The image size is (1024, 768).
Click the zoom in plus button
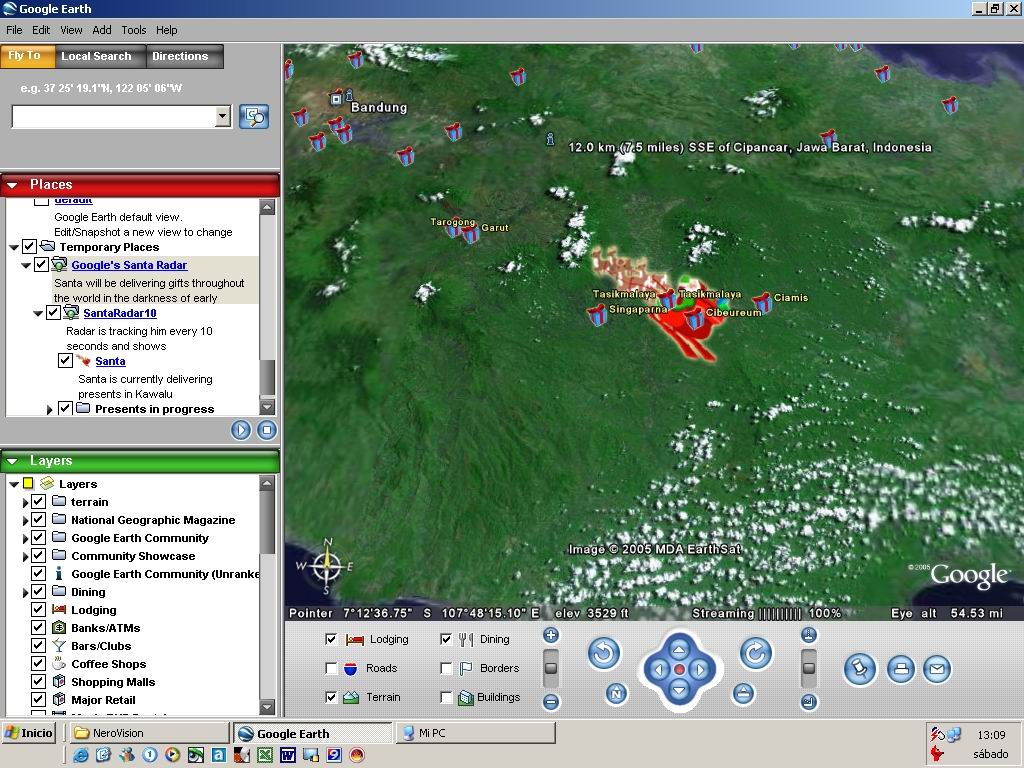tap(551, 635)
